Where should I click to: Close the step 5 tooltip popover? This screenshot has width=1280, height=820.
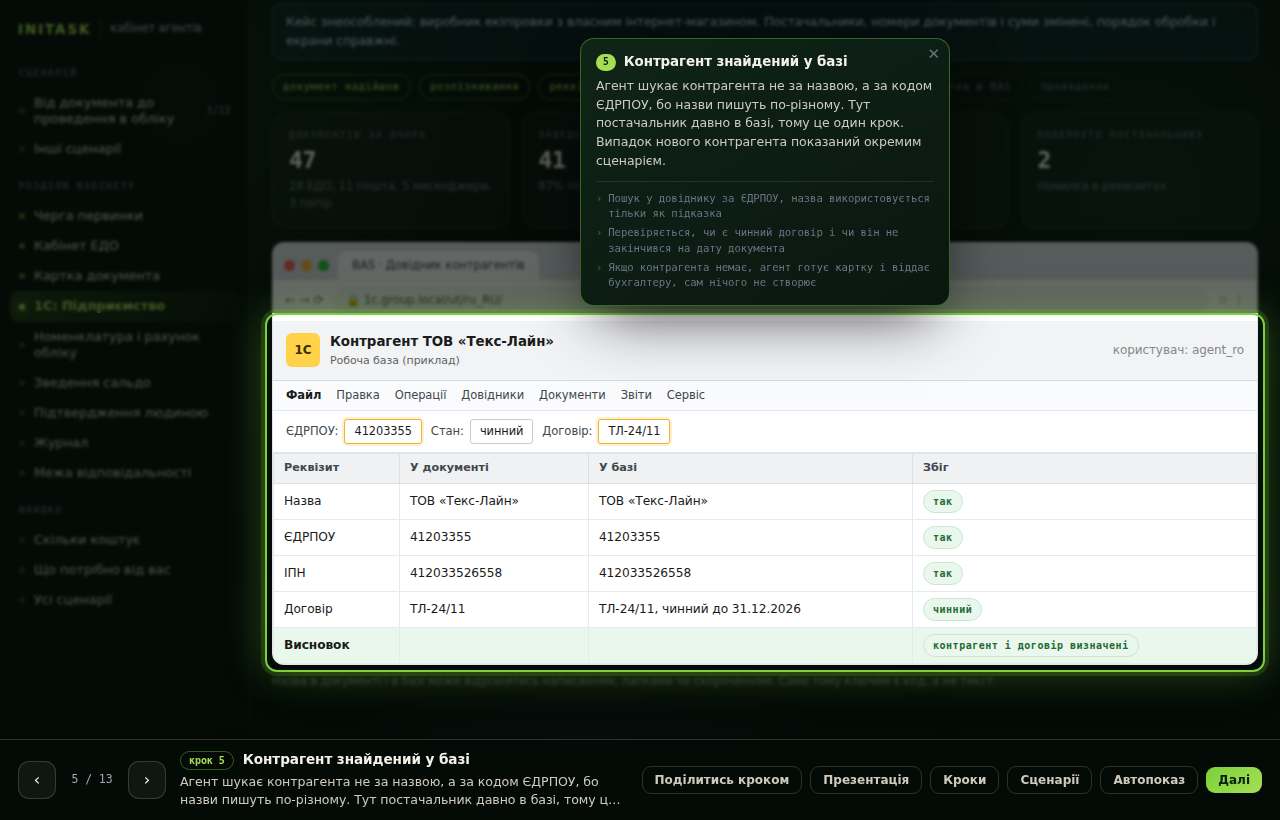(x=933, y=54)
